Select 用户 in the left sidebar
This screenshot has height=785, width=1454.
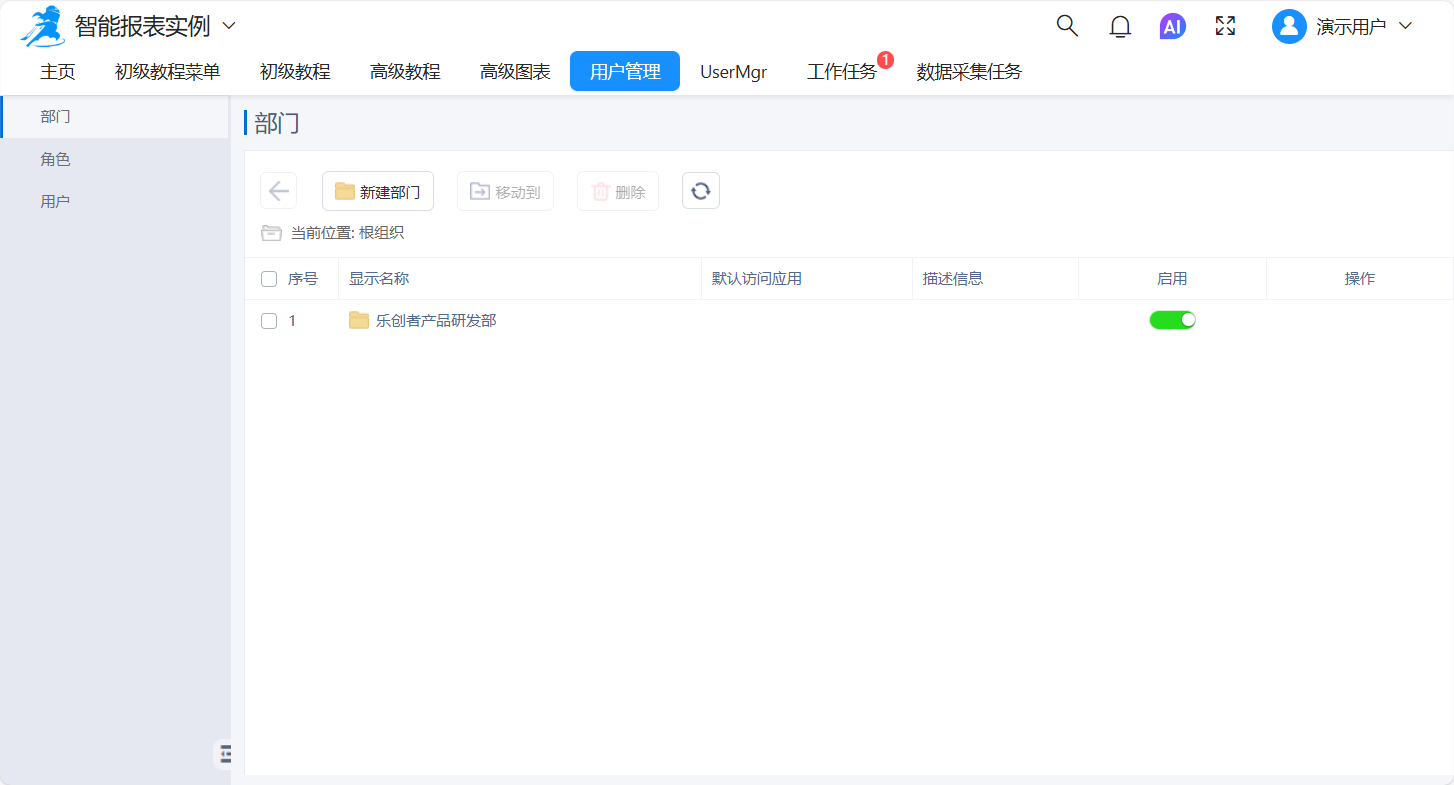coord(56,201)
